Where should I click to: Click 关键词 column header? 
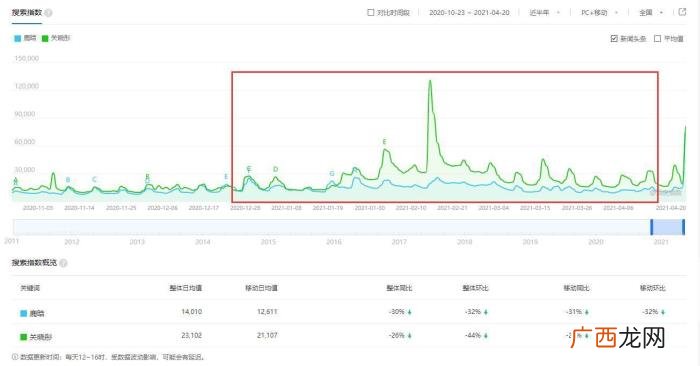coord(30,288)
